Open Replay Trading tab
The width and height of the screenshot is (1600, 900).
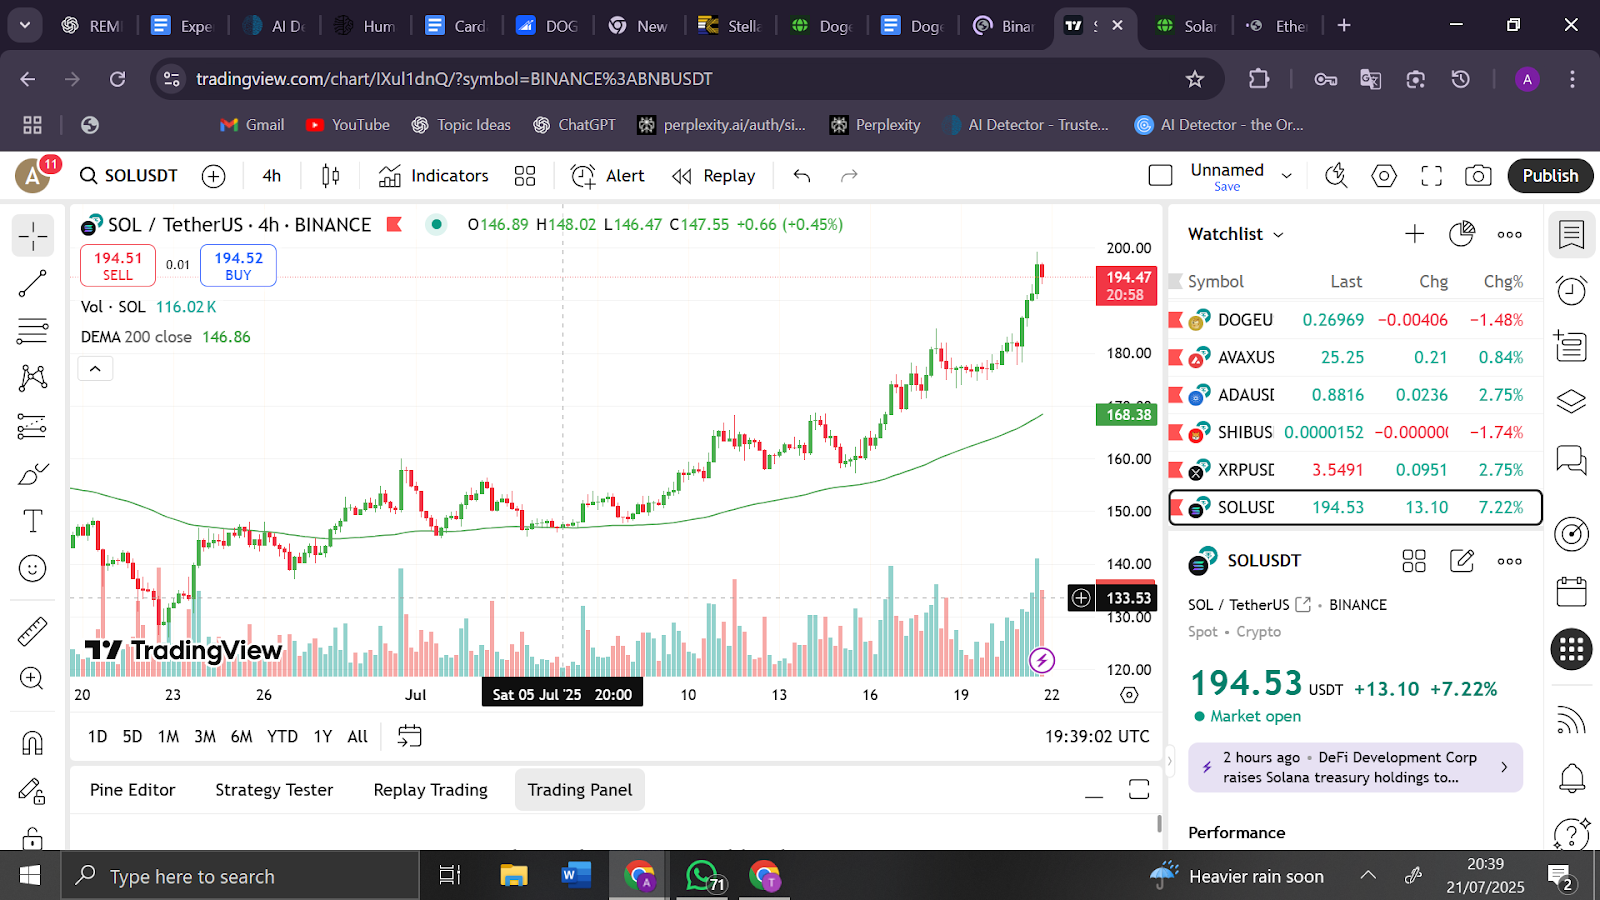(431, 790)
